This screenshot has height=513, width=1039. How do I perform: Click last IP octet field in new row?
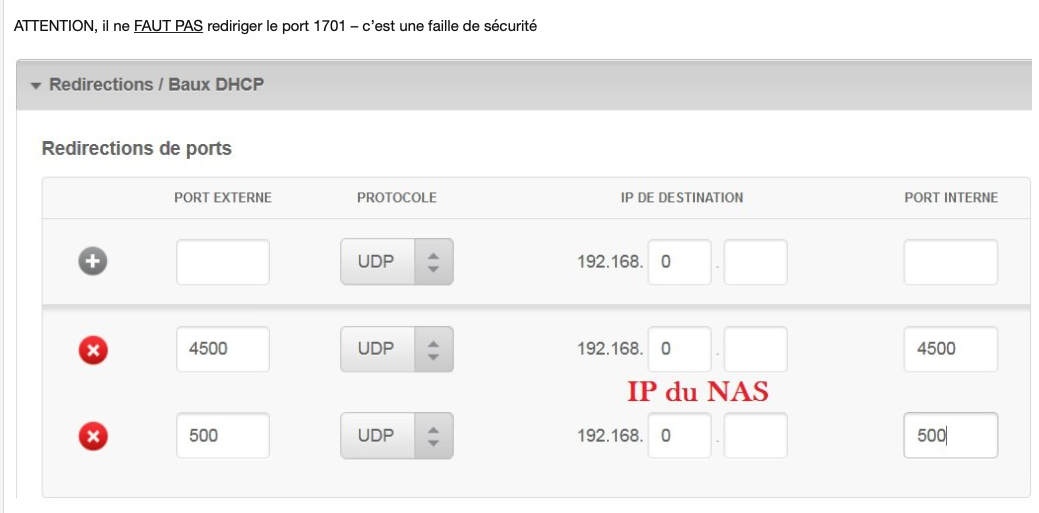coord(755,262)
